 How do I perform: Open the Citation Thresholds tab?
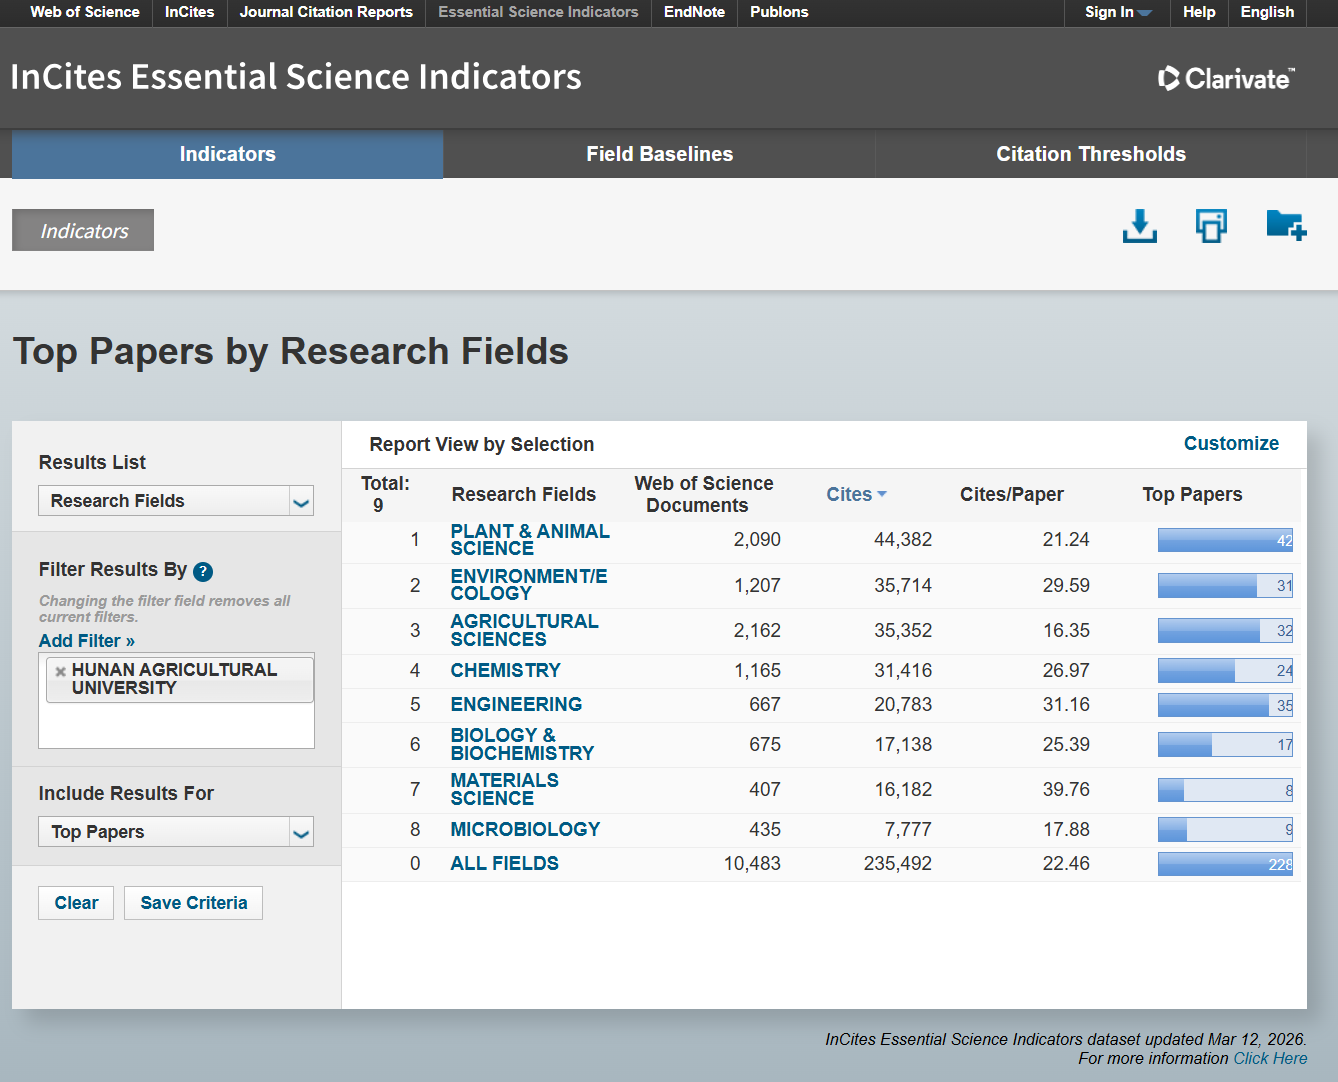1090,154
